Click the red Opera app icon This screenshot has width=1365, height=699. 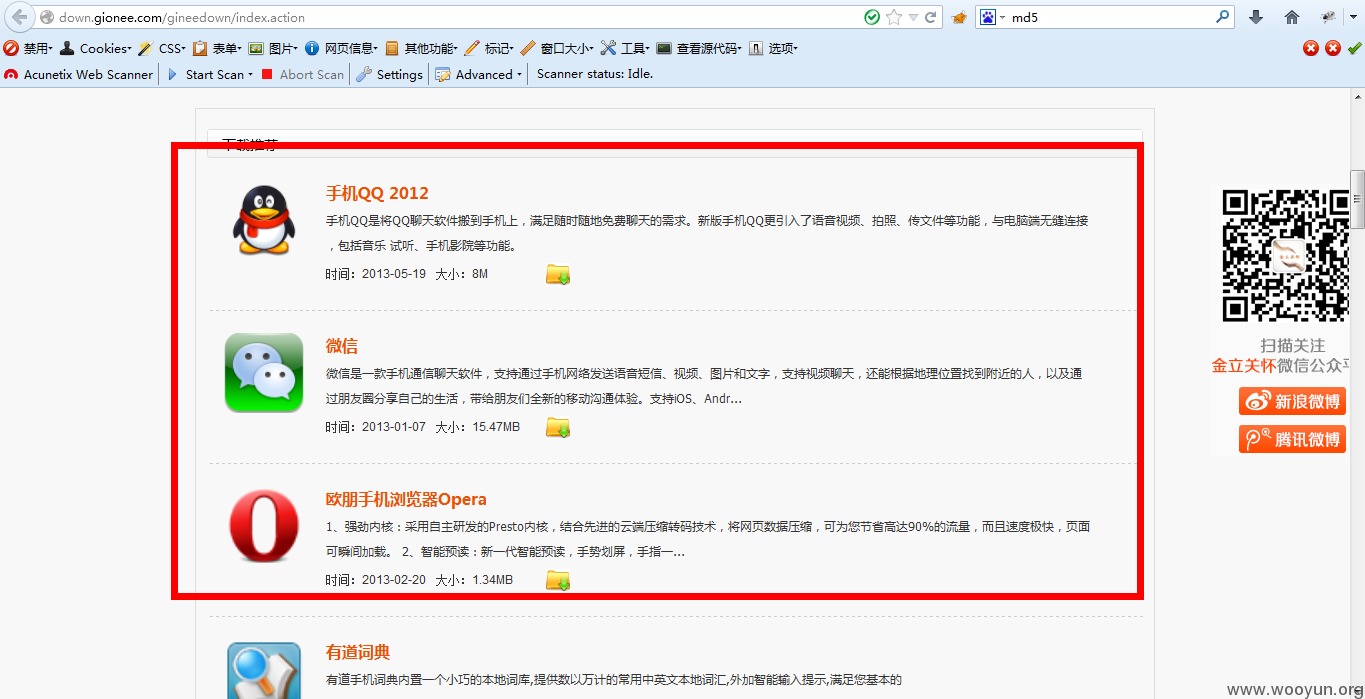[264, 525]
